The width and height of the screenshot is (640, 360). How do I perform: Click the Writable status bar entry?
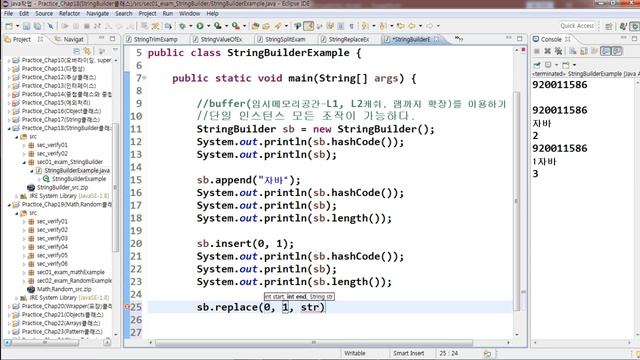pos(355,353)
